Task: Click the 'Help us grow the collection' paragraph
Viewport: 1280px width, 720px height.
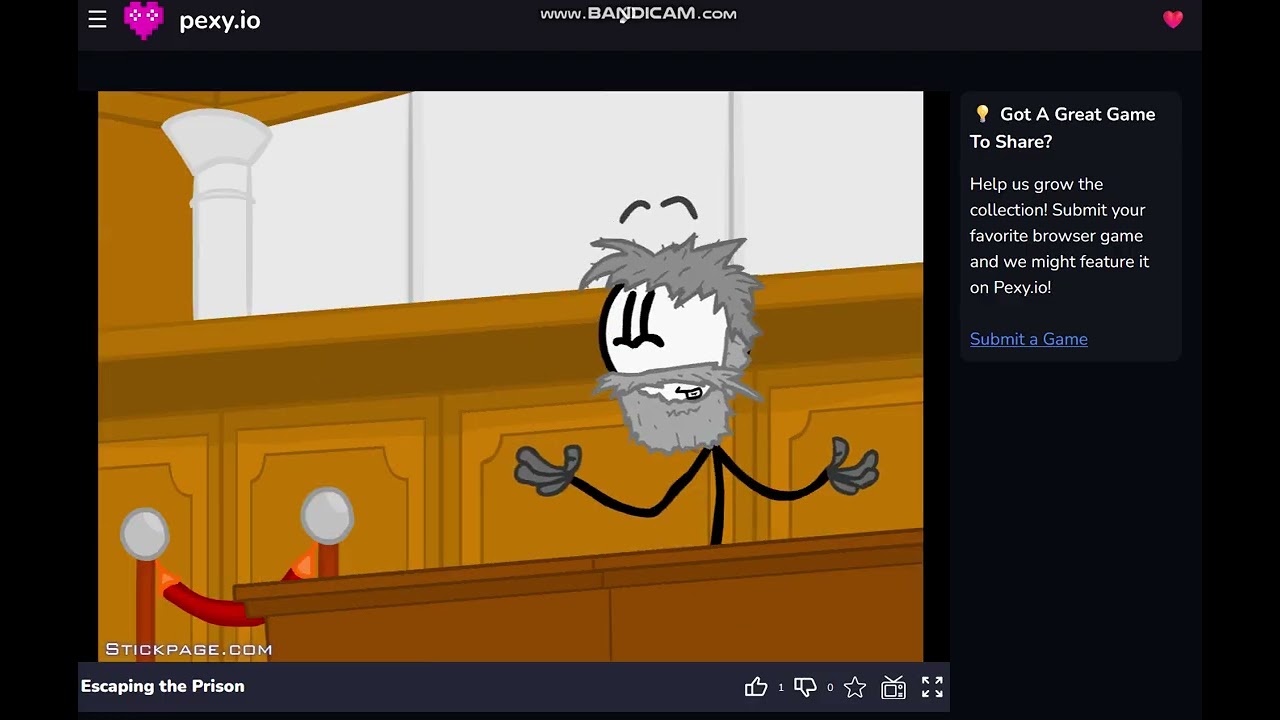Action: [x=1060, y=236]
